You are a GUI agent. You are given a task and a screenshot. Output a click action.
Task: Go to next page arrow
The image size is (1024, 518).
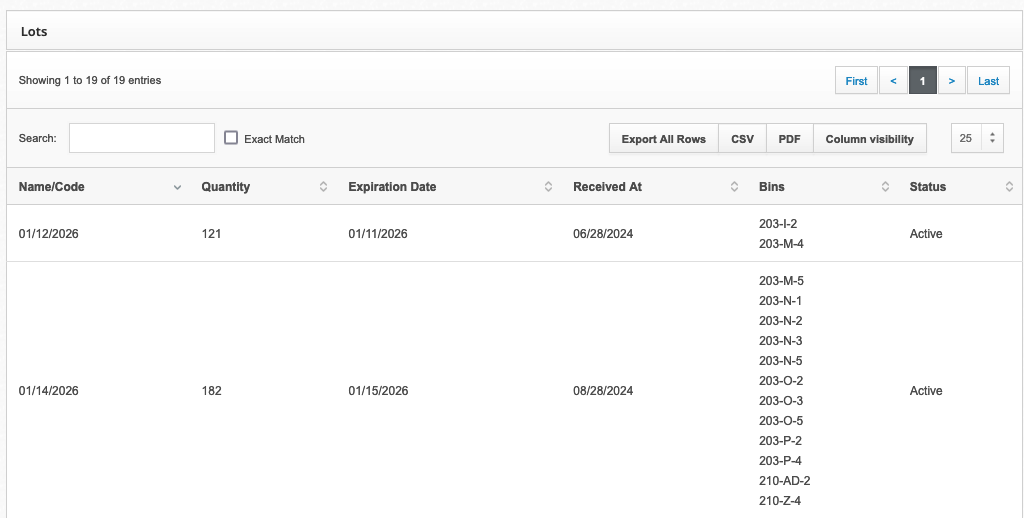(x=952, y=80)
